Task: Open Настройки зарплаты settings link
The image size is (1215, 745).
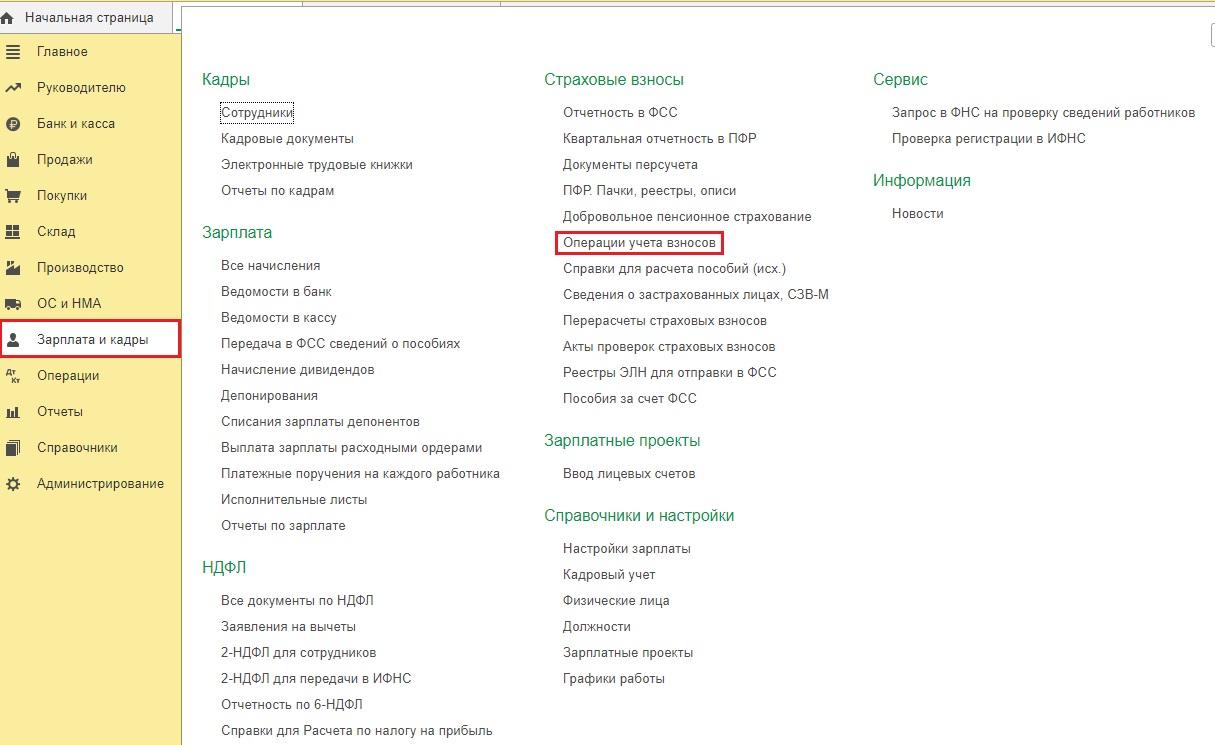Action: pos(626,549)
